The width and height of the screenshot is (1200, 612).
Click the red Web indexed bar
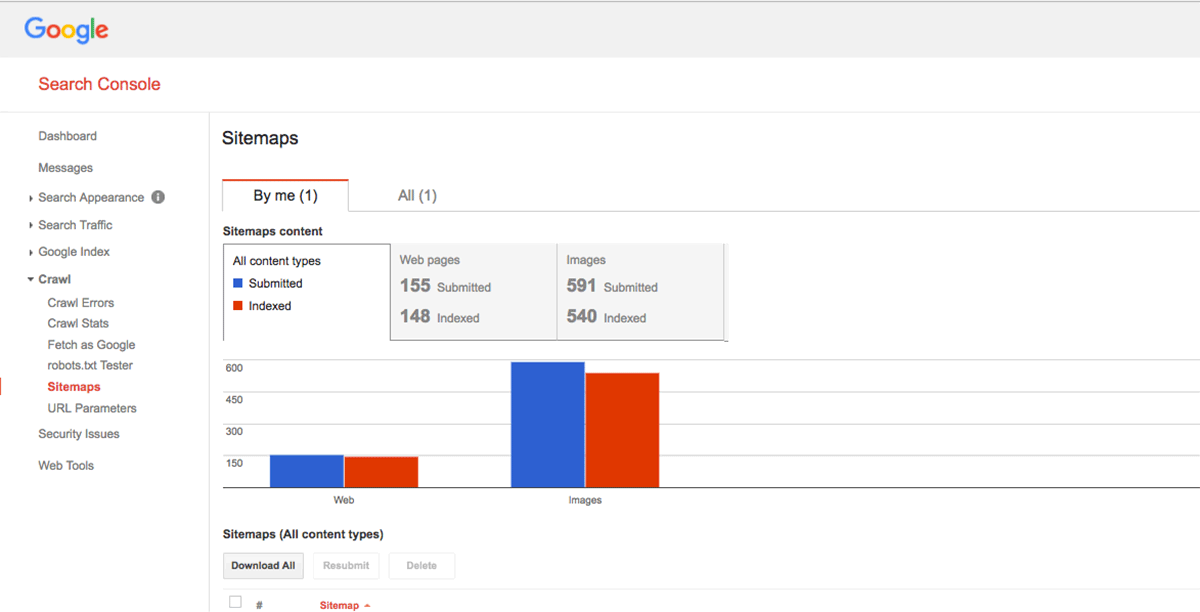point(381,472)
